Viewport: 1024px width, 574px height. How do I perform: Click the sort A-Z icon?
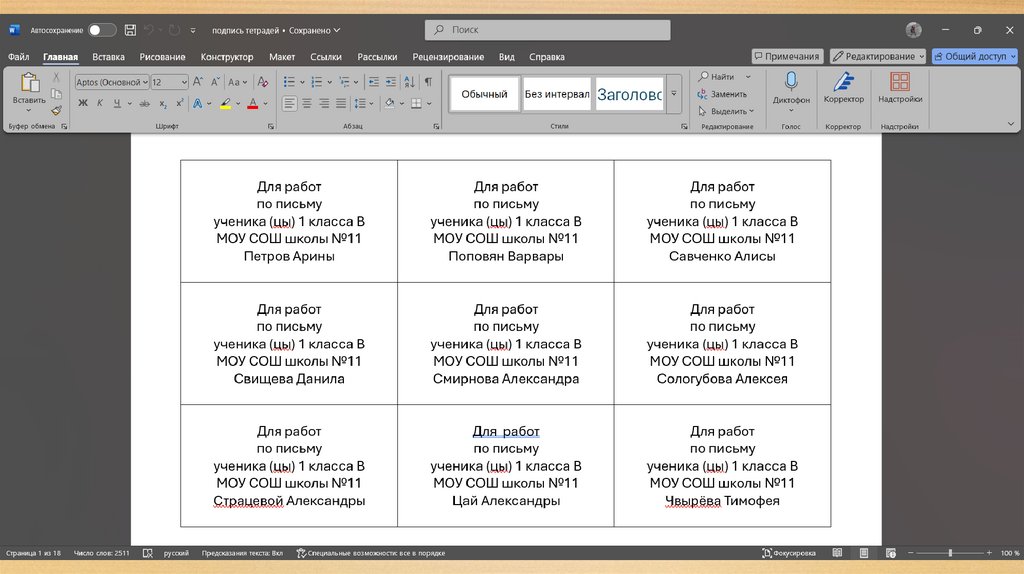tap(407, 82)
